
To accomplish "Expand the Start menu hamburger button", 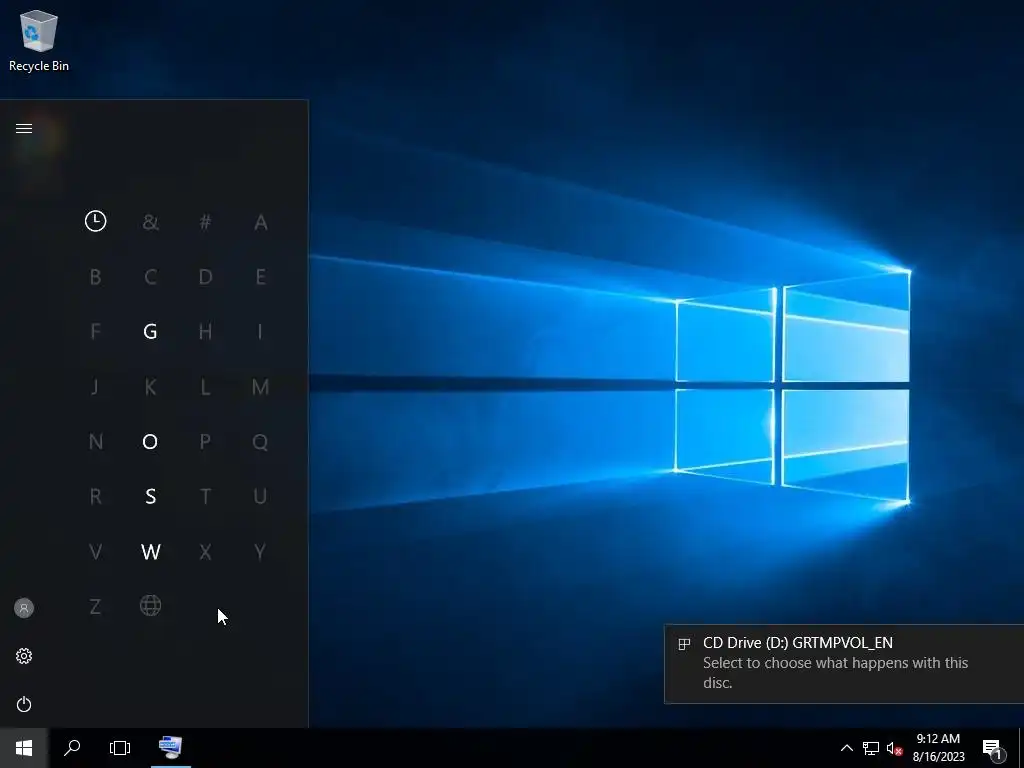I will 24,128.
